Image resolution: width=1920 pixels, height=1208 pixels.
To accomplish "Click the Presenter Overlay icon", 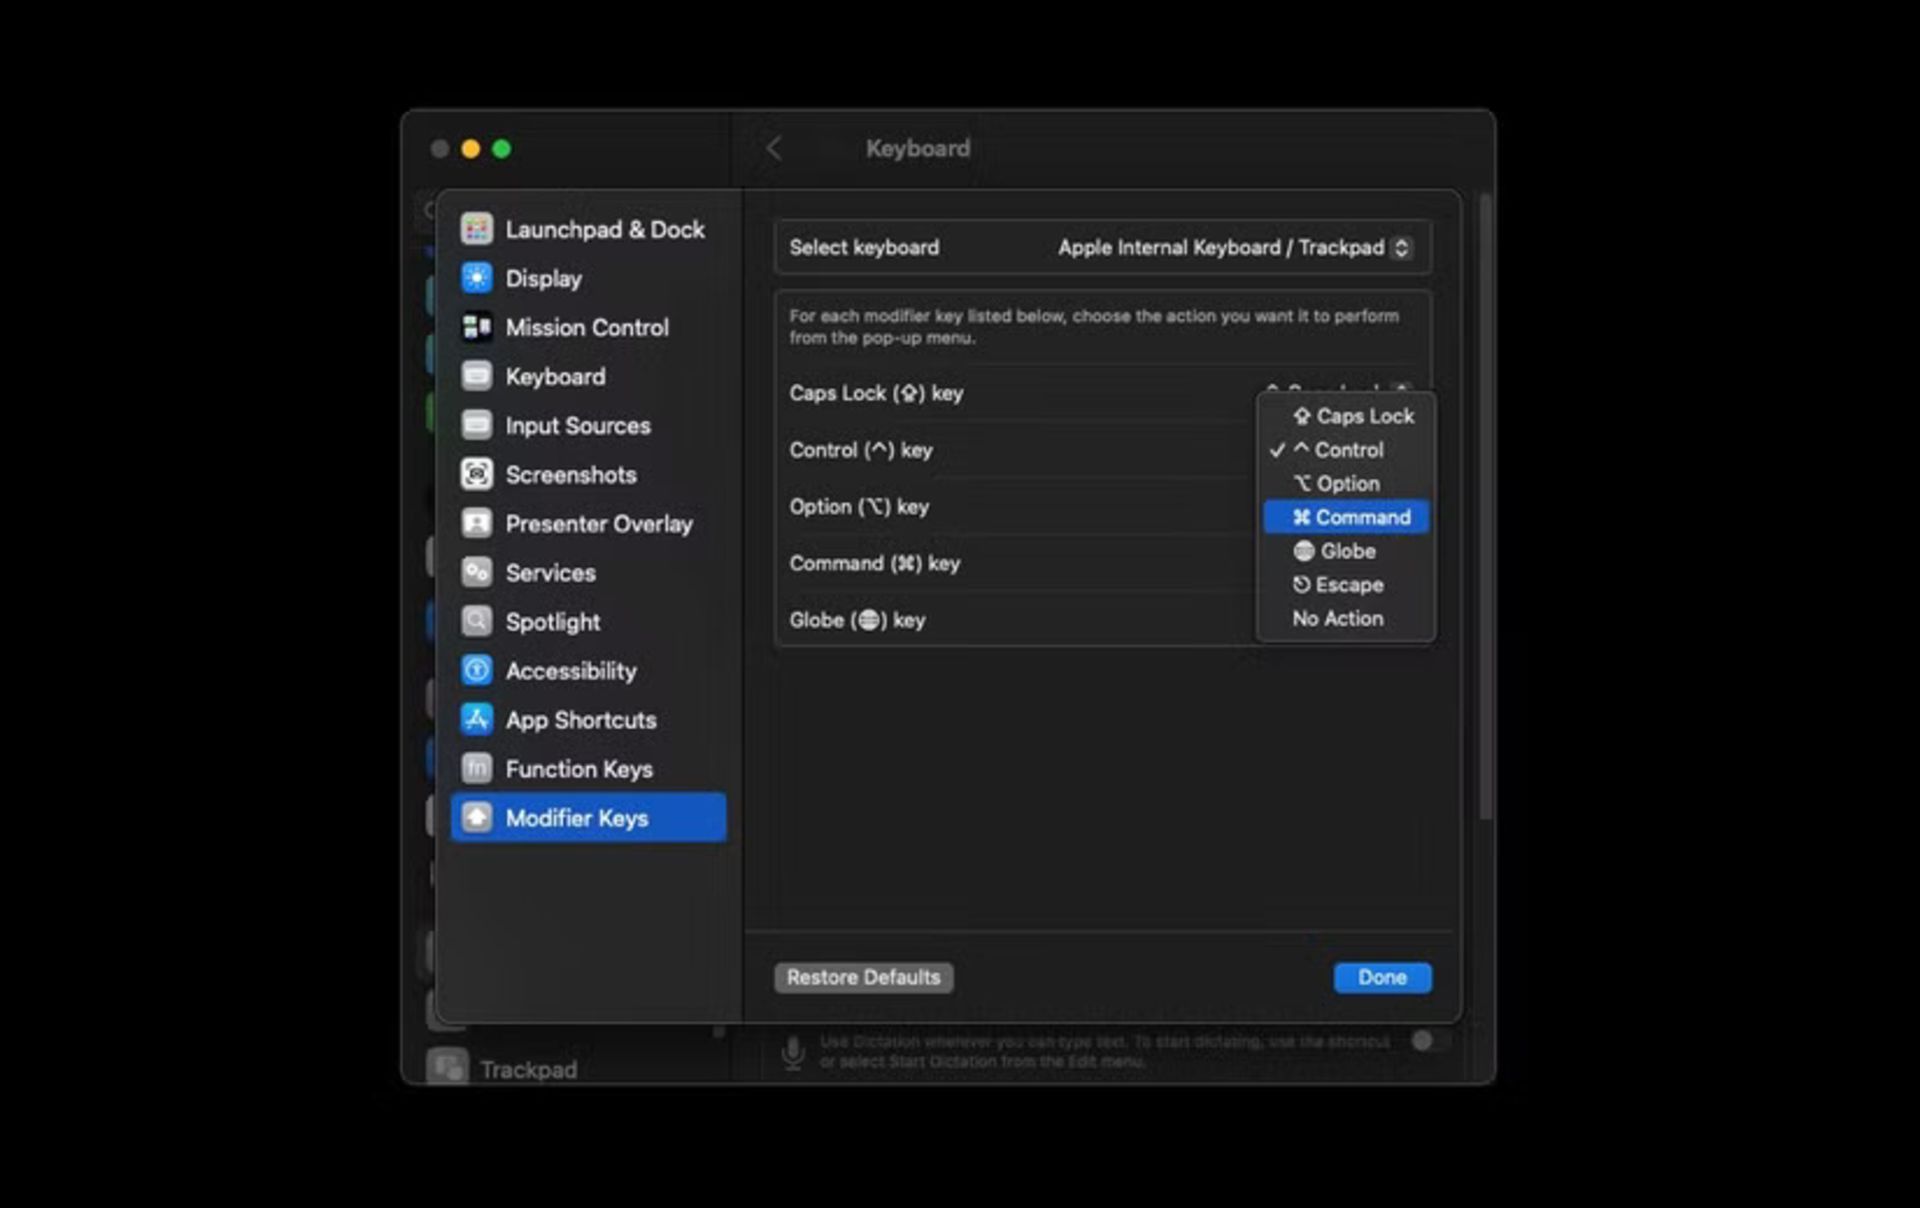I will (x=479, y=523).
